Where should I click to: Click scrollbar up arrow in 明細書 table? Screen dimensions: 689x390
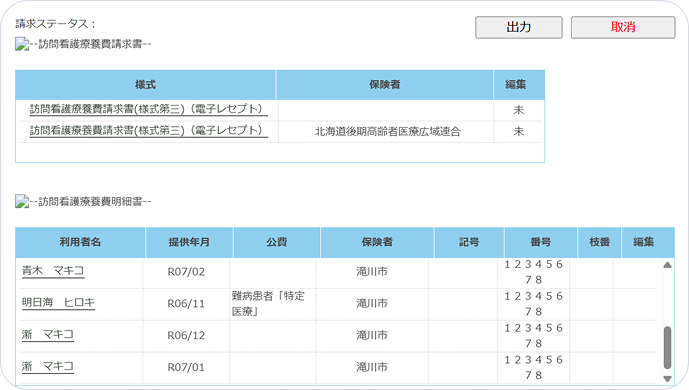[667, 265]
